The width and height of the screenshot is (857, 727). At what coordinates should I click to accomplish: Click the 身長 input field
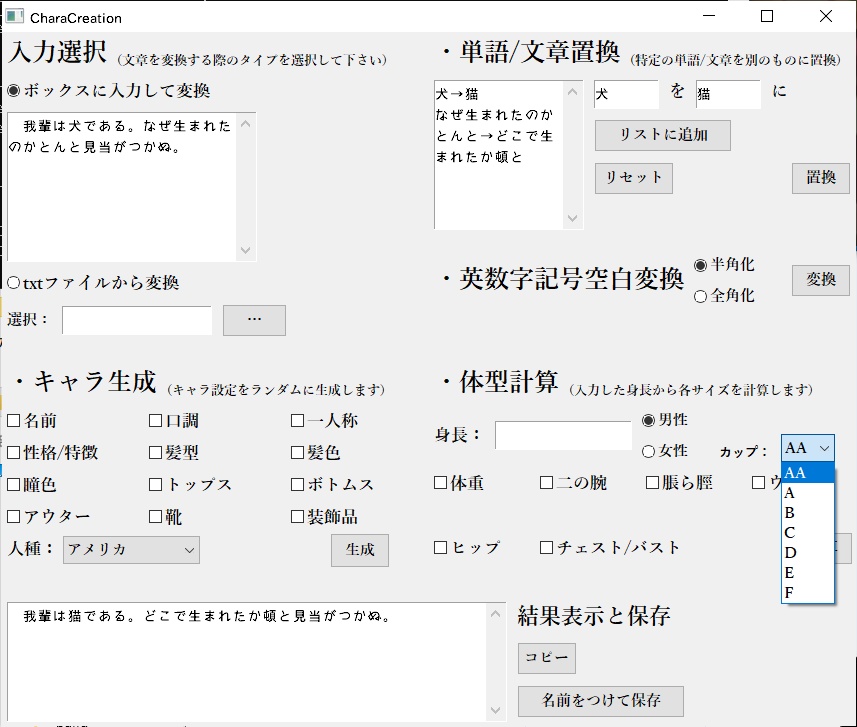[x=563, y=435]
